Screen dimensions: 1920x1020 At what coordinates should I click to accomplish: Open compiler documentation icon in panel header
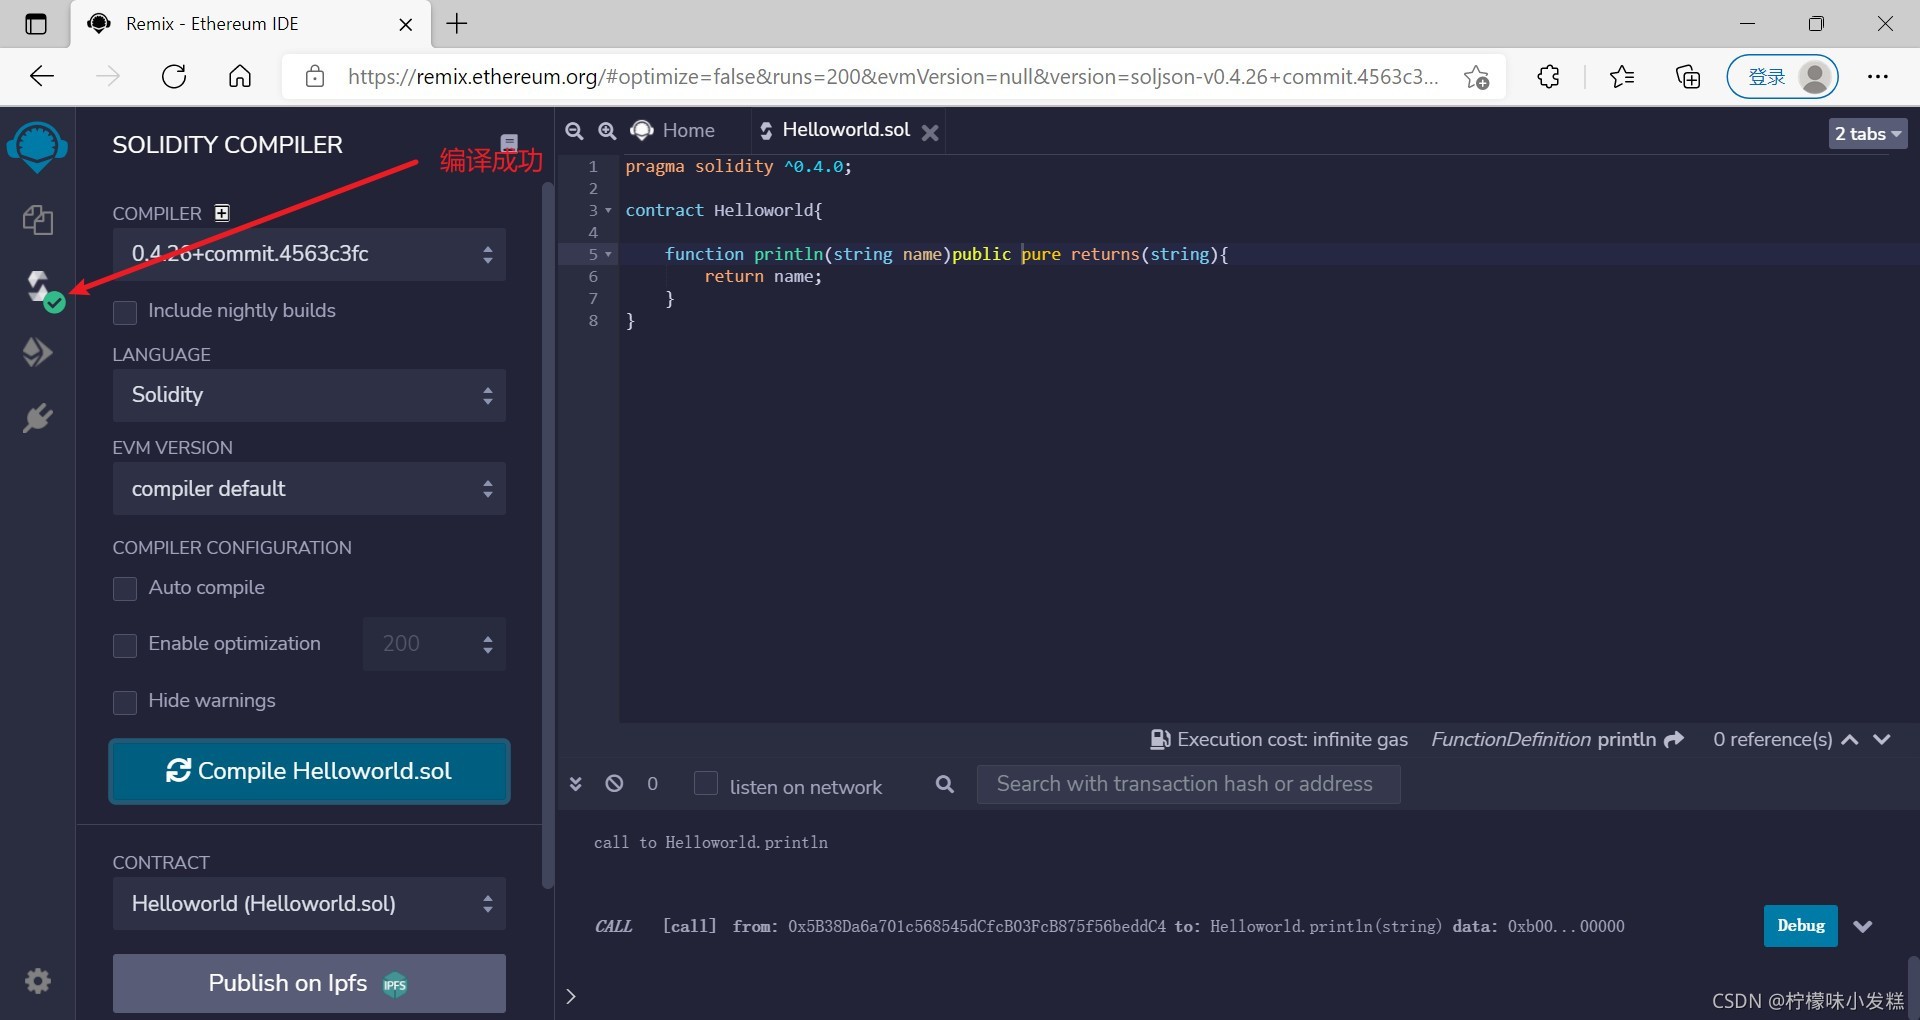pyautogui.click(x=509, y=143)
